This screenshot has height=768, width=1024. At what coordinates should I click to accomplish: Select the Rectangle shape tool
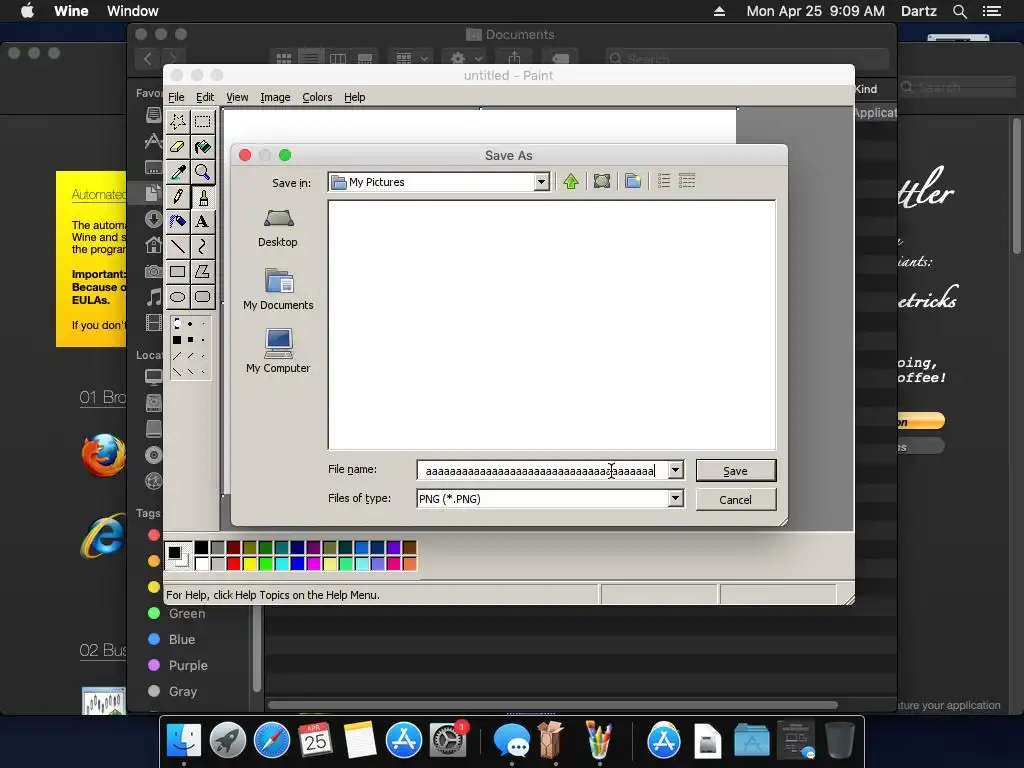[178, 272]
